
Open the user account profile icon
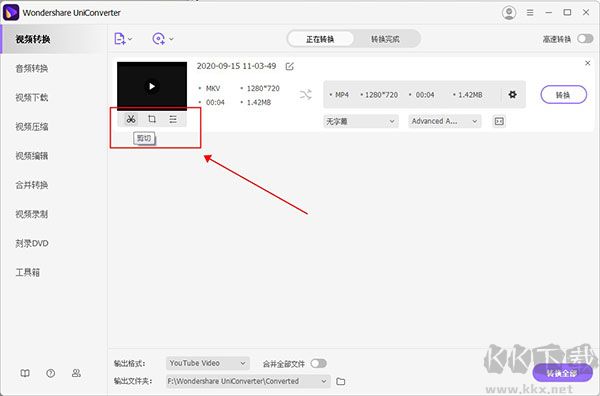(x=509, y=13)
